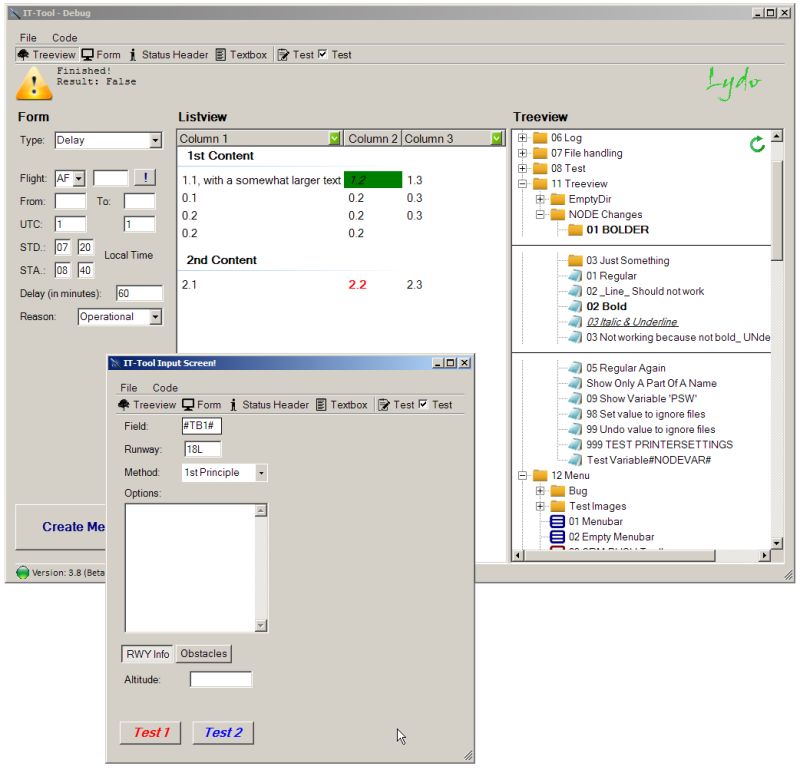The image size is (800, 773).
Task: Switch to Obstacles tab
Action: [204, 654]
